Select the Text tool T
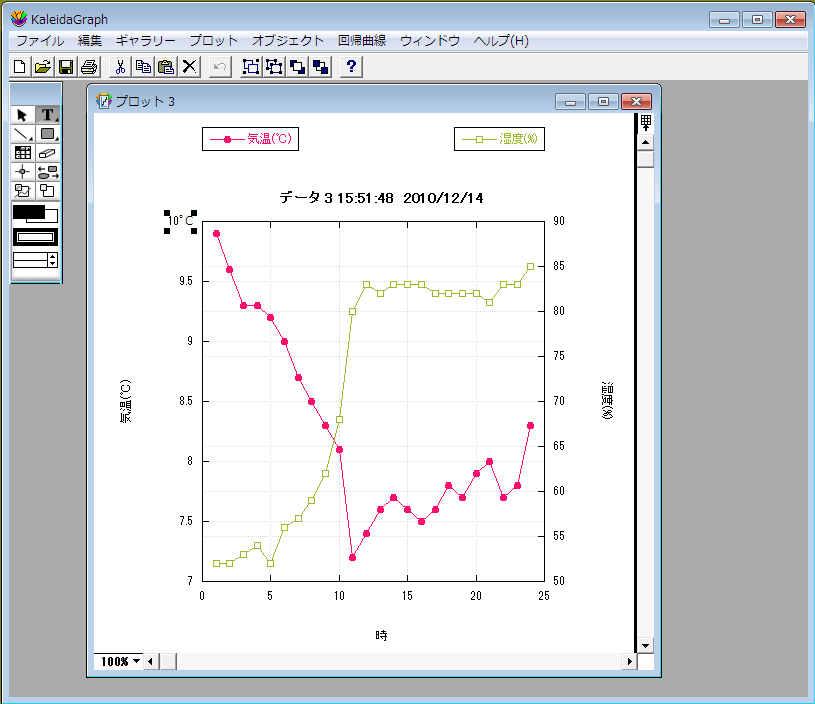This screenshot has height=704, width=815. 48,115
